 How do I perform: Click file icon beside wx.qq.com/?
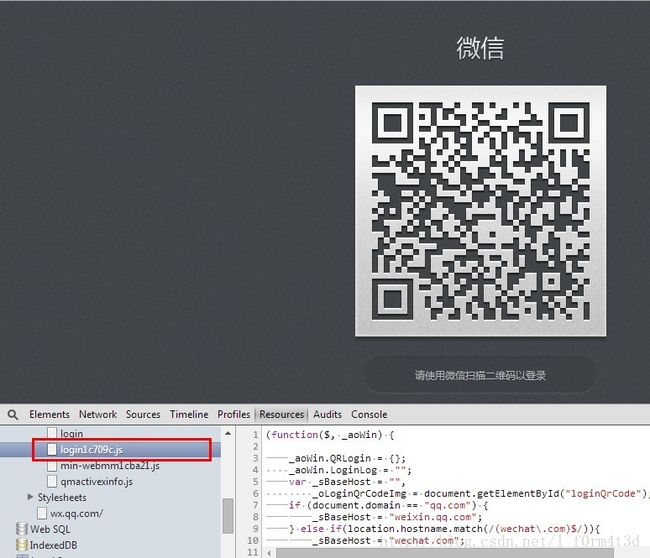pyautogui.click(x=41, y=513)
